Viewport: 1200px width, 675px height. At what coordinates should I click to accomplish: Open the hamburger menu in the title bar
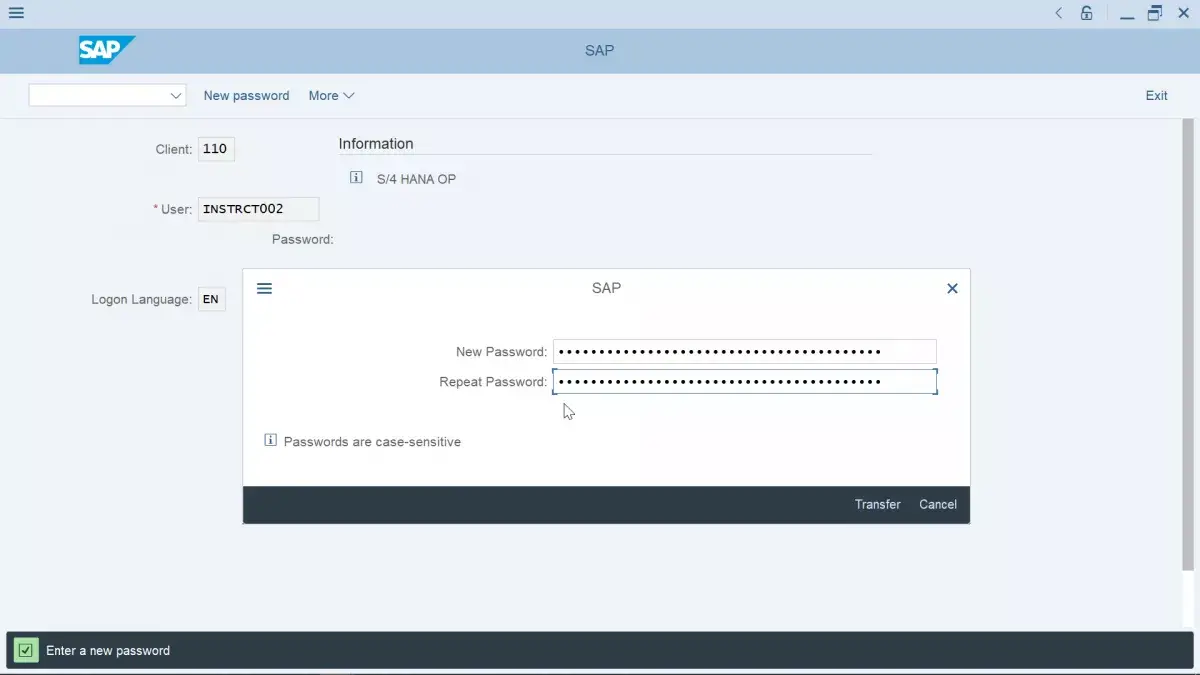pos(15,12)
